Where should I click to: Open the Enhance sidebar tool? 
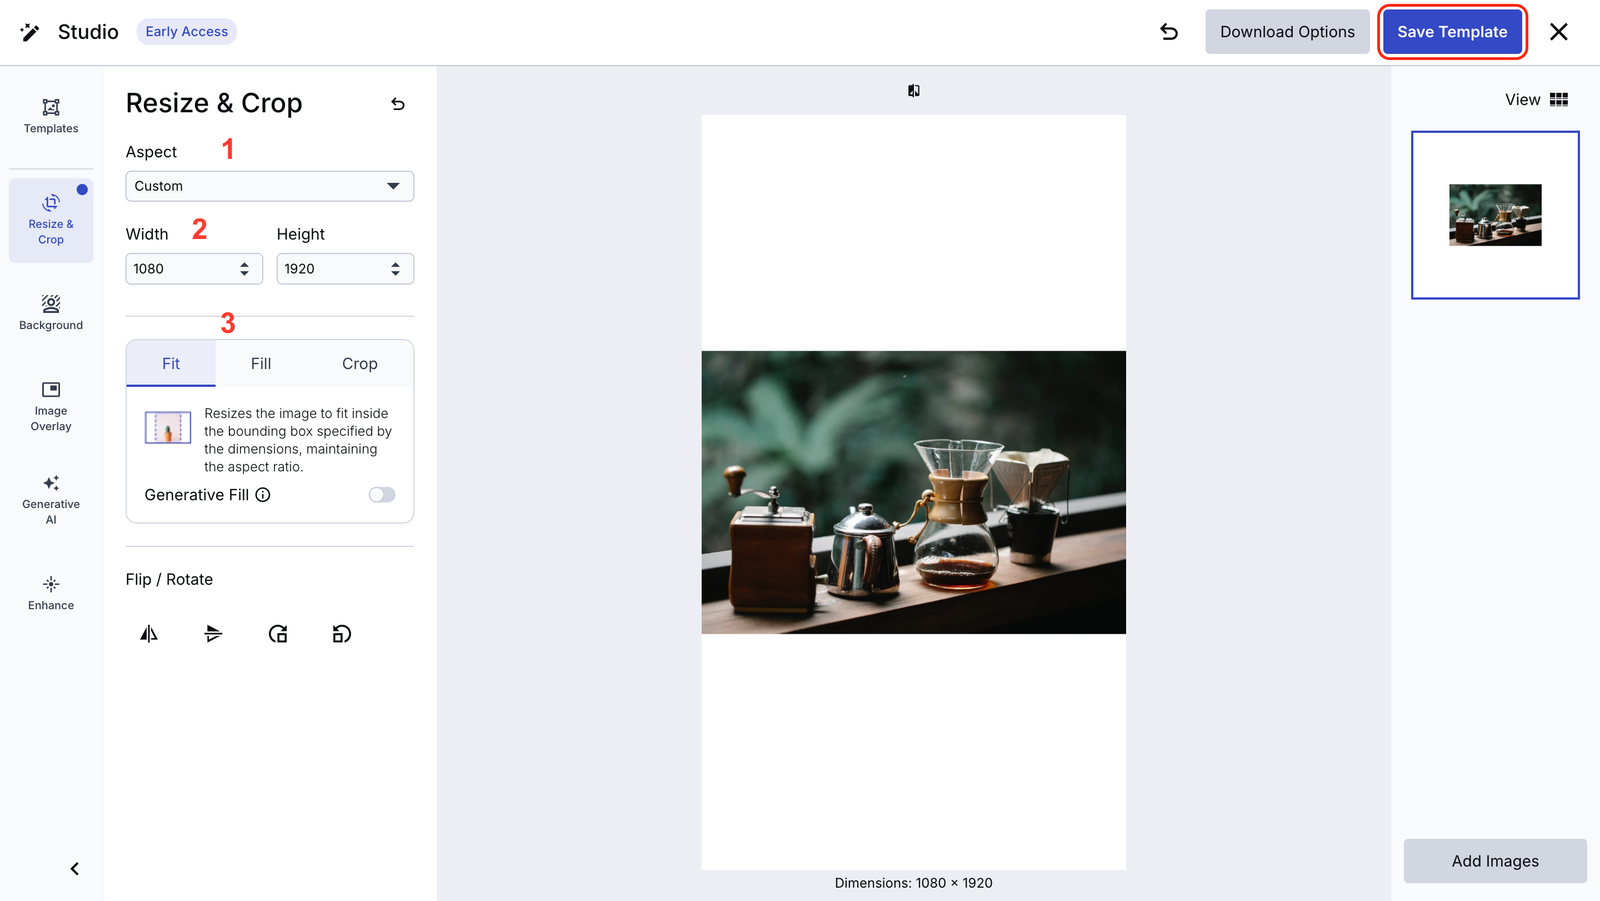point(51,593)
